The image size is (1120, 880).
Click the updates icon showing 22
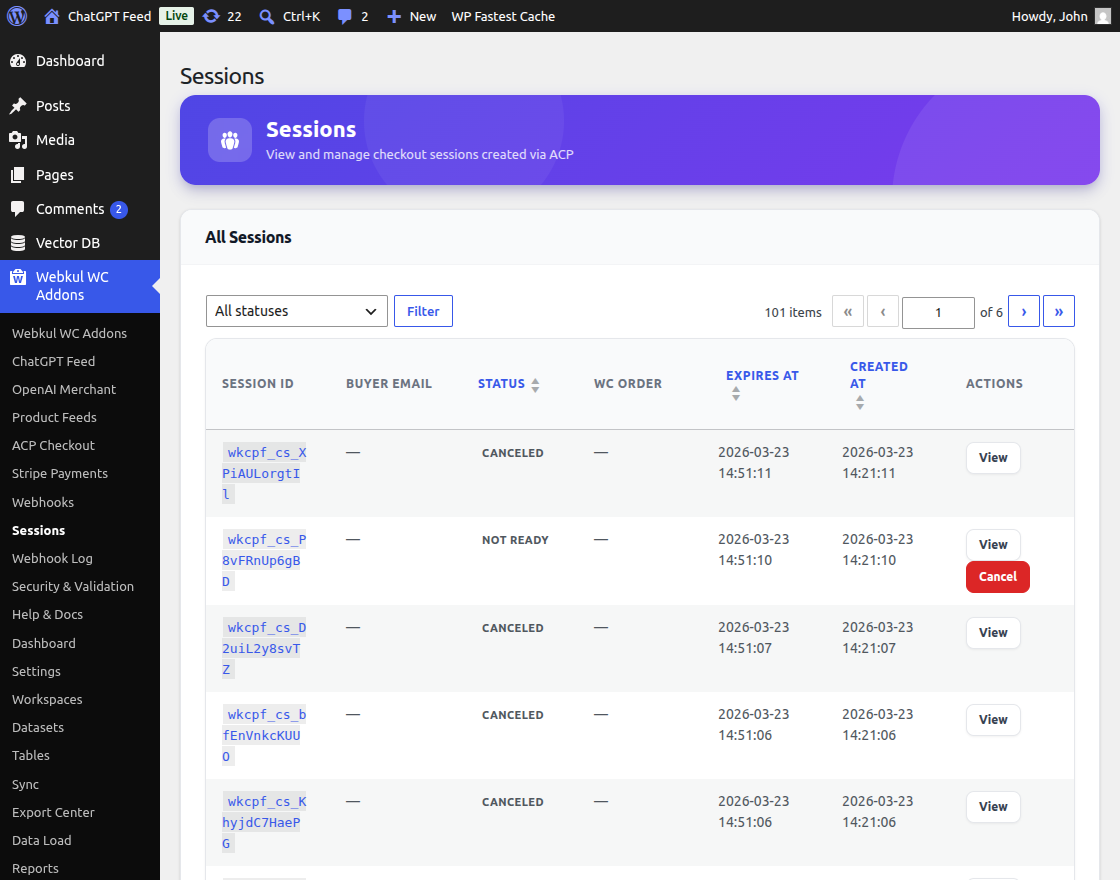[x=210, y=16]
